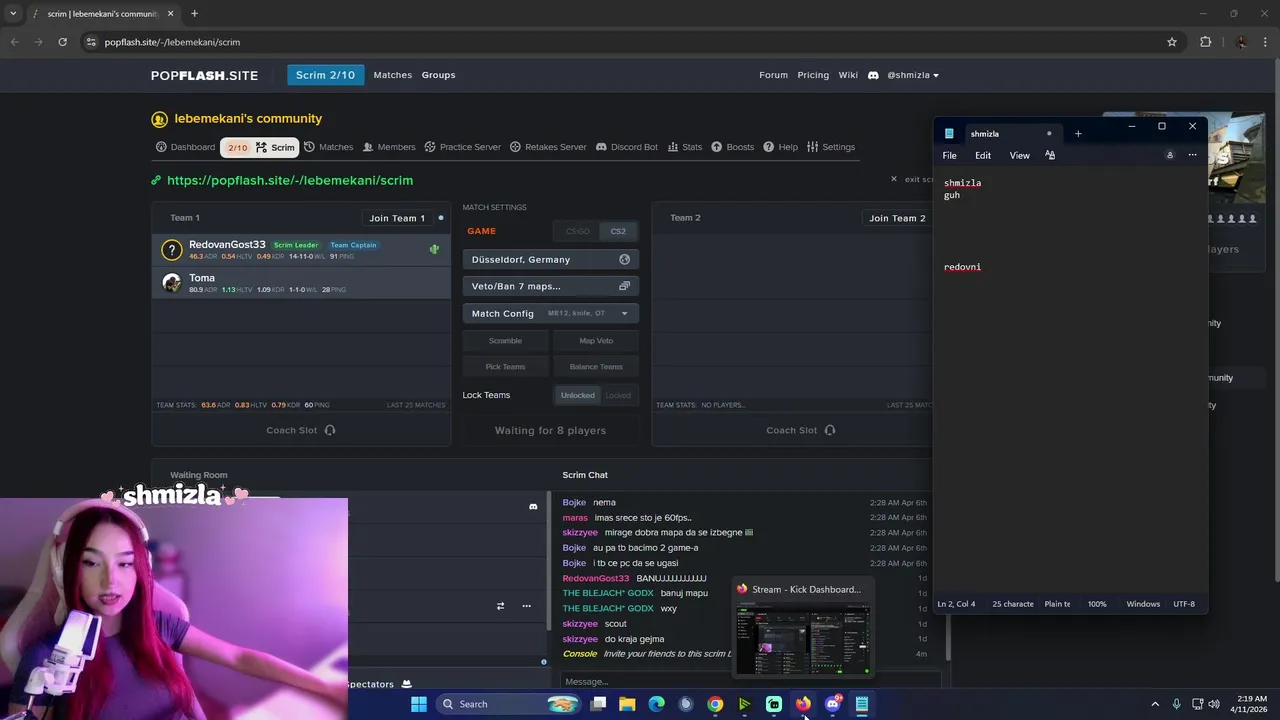Open Veto/Ban 7 maps selector
Image resolution: width=1280 pixels, height=720 pixels.
(551, 286)
